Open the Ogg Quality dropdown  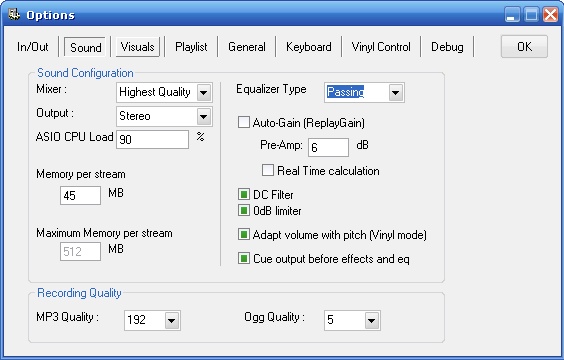click(372, 320)
